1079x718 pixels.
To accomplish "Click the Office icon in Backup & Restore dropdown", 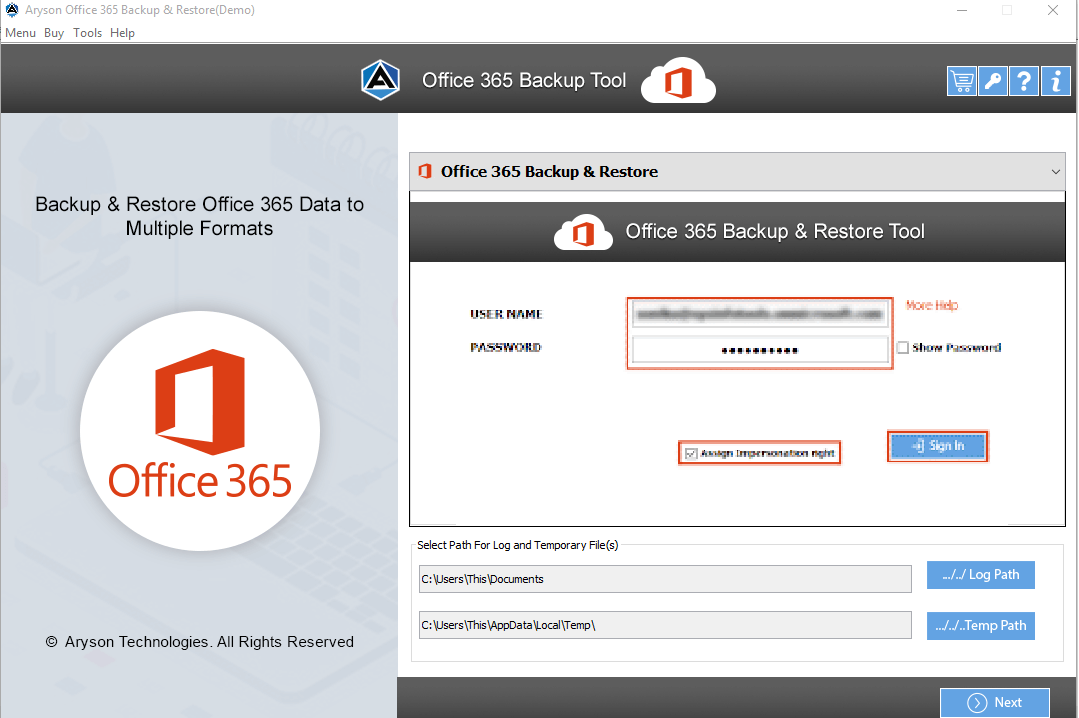I will pos(425,171).
